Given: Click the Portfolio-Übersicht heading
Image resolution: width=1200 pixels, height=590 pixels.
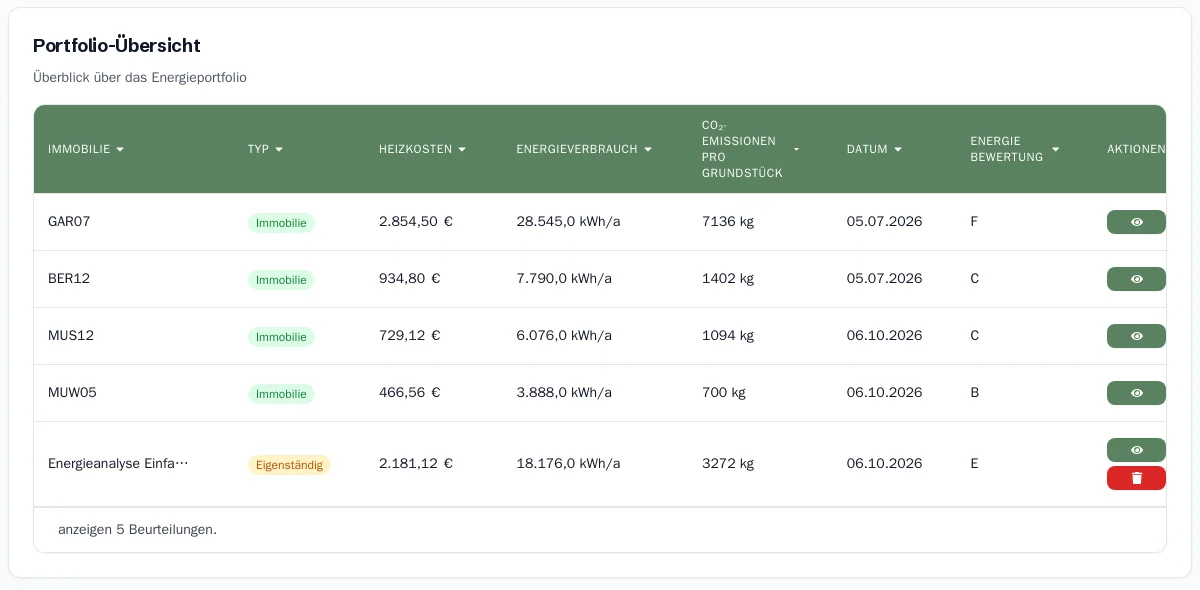Looking at the screenshot, I should tap(117, 46).
